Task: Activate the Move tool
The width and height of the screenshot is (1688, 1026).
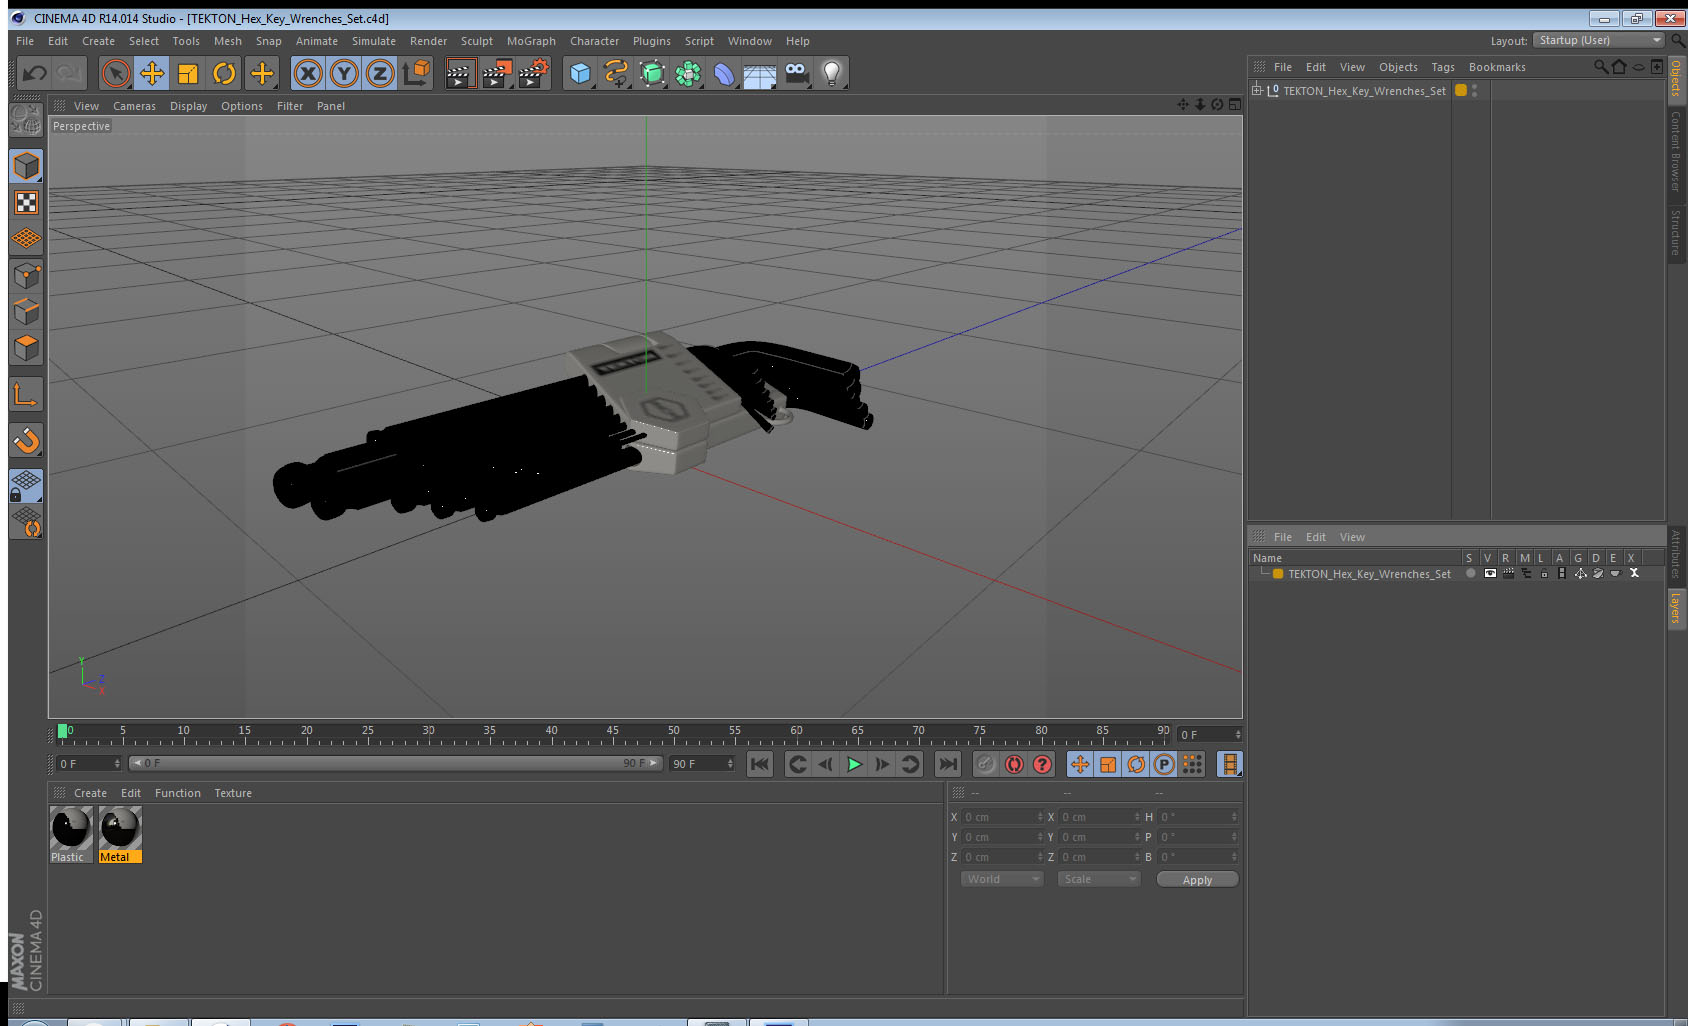Action: (x=152, y=73)
